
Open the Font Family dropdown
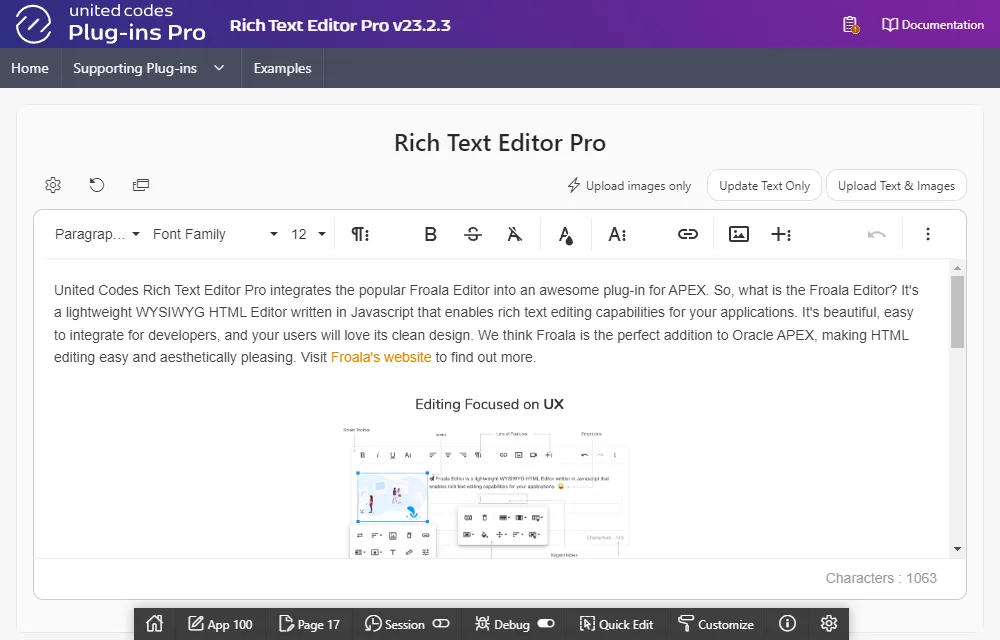pyautogui.click(x=215, y=234)
